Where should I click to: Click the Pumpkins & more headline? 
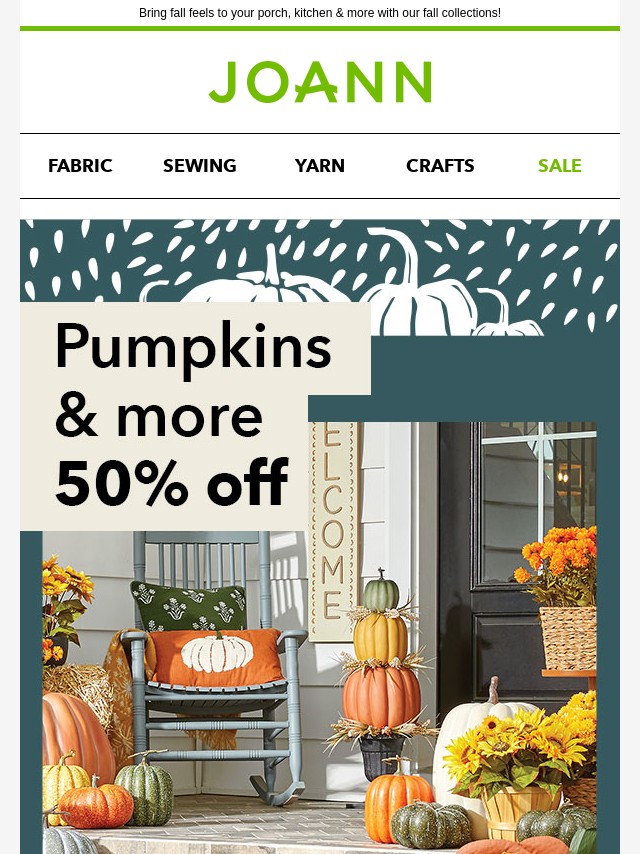pyautogui.click(x=193, y=381)
